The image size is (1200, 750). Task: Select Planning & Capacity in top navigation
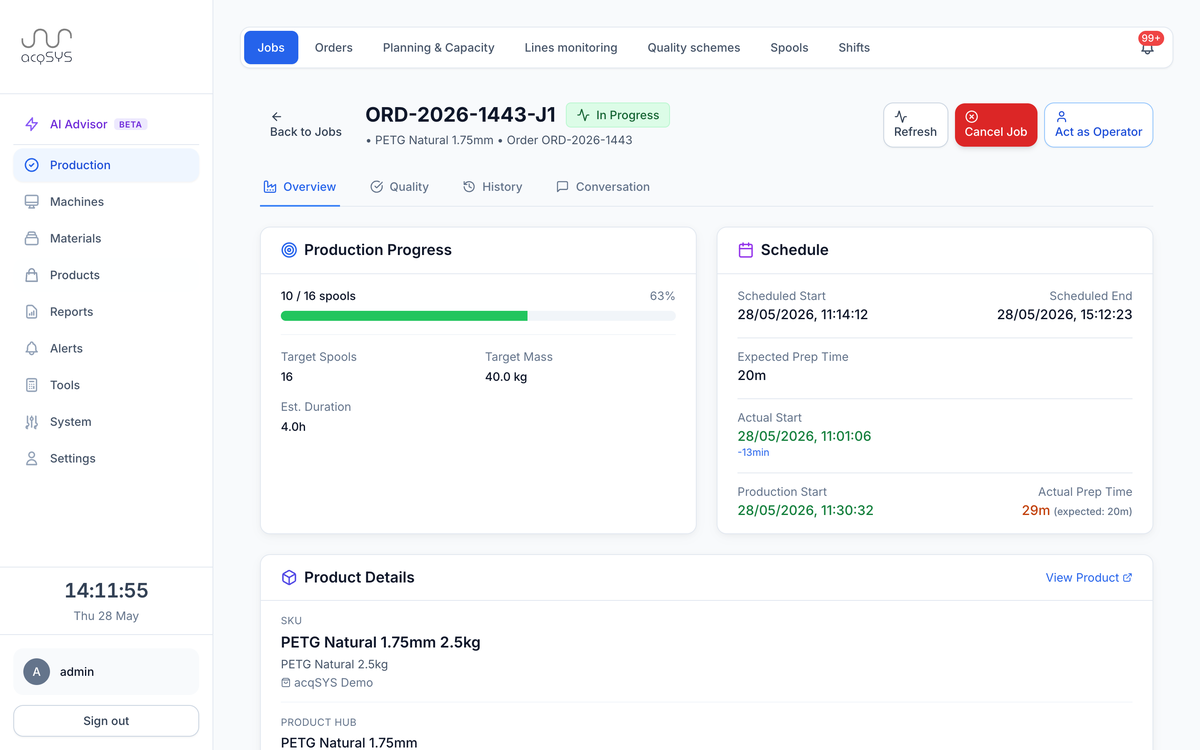click(439, 47)
